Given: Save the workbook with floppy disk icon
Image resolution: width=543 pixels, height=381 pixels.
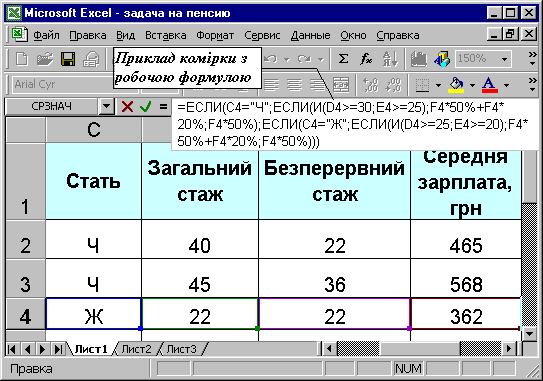Looking at the screenshot, I should click(x=68, y=59).
